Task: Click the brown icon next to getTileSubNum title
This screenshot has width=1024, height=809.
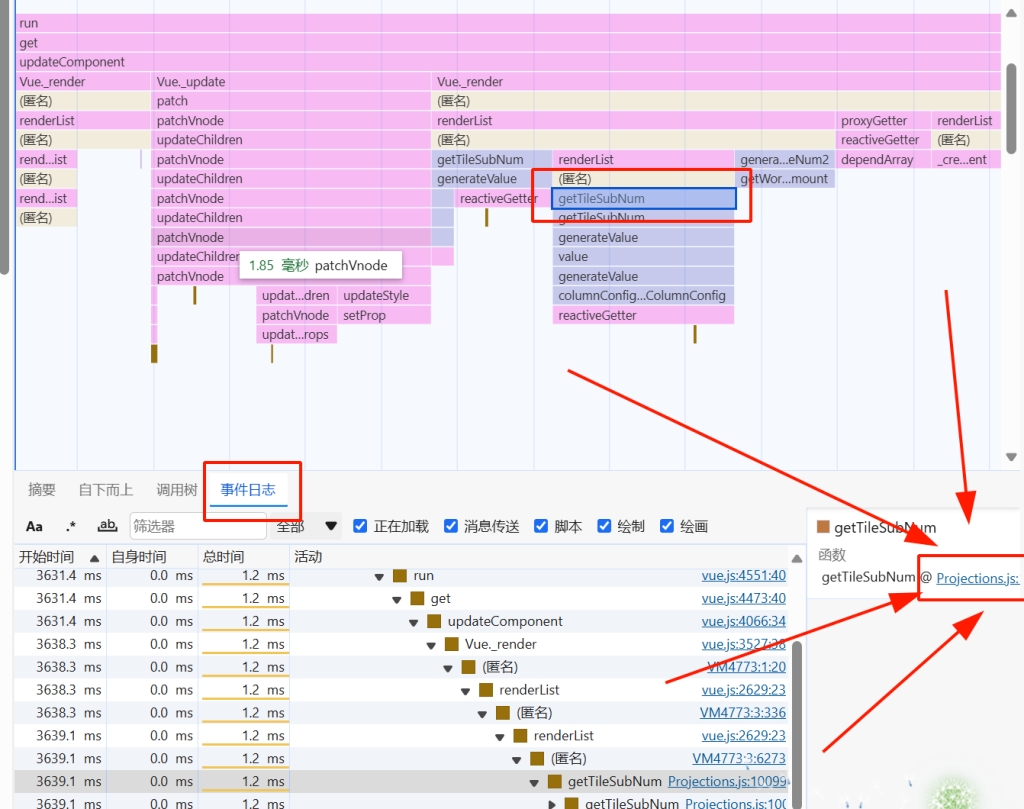Action: tap(824, 528)
